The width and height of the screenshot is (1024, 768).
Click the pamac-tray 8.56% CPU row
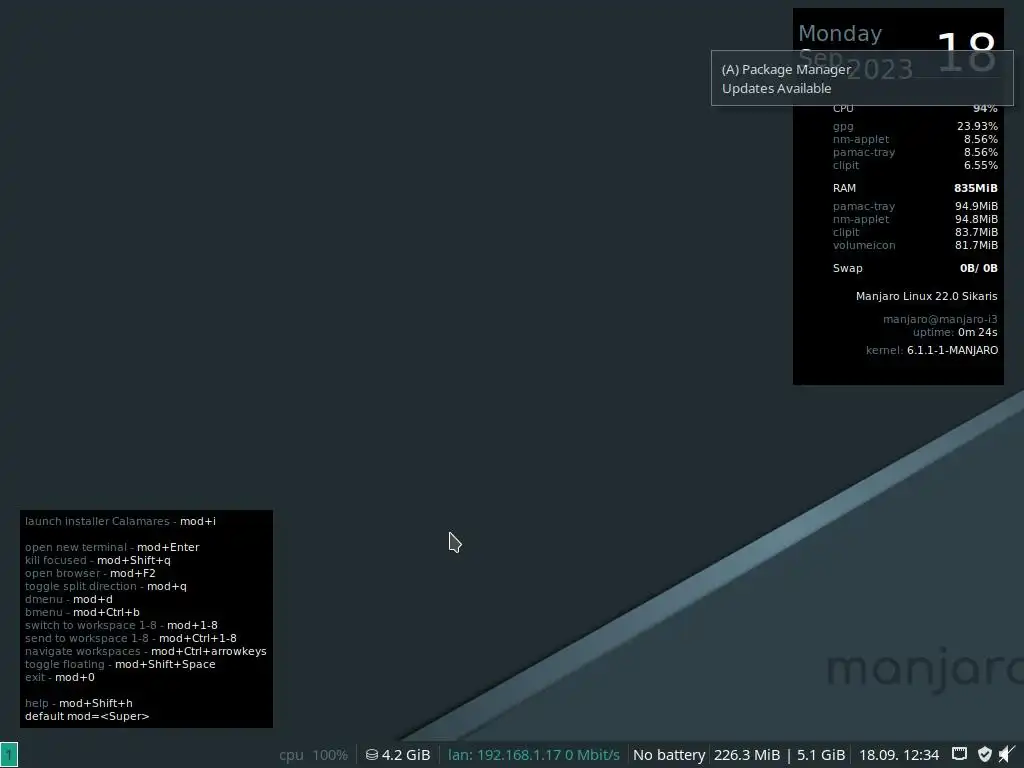(x=915, y=152)
